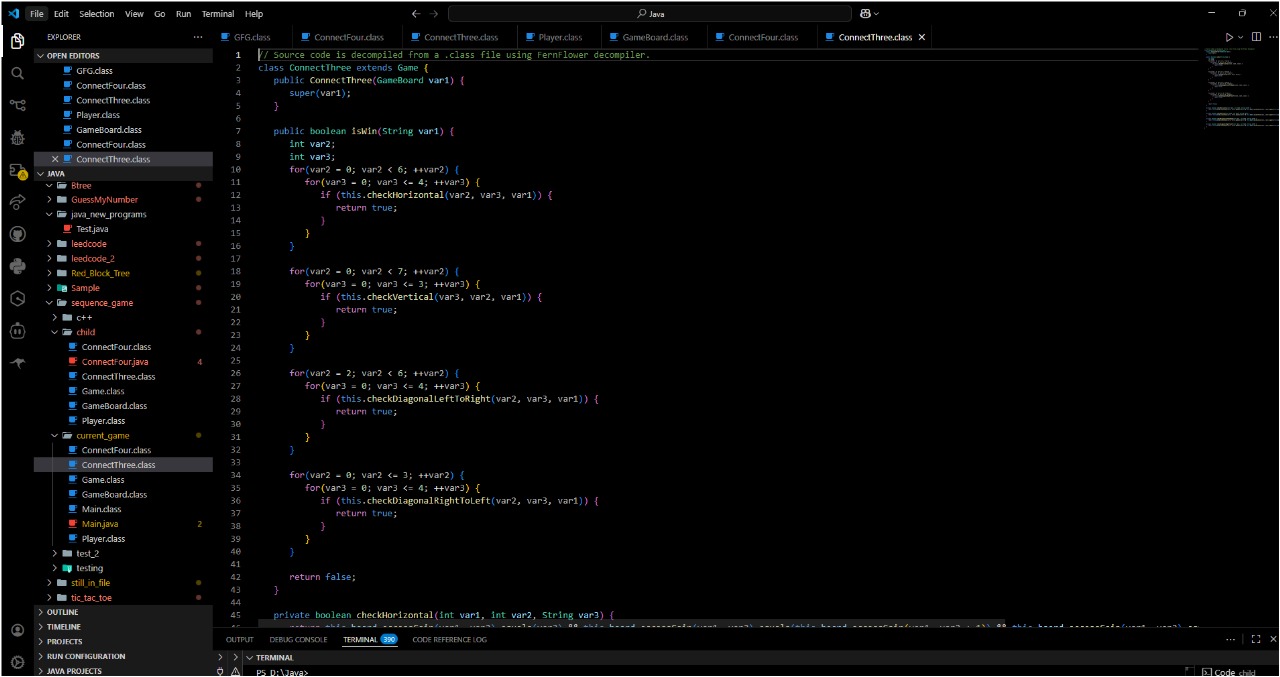Collapse the sequence_game folder
This screenshot has width=1280, height=677.
pos(101,303)
